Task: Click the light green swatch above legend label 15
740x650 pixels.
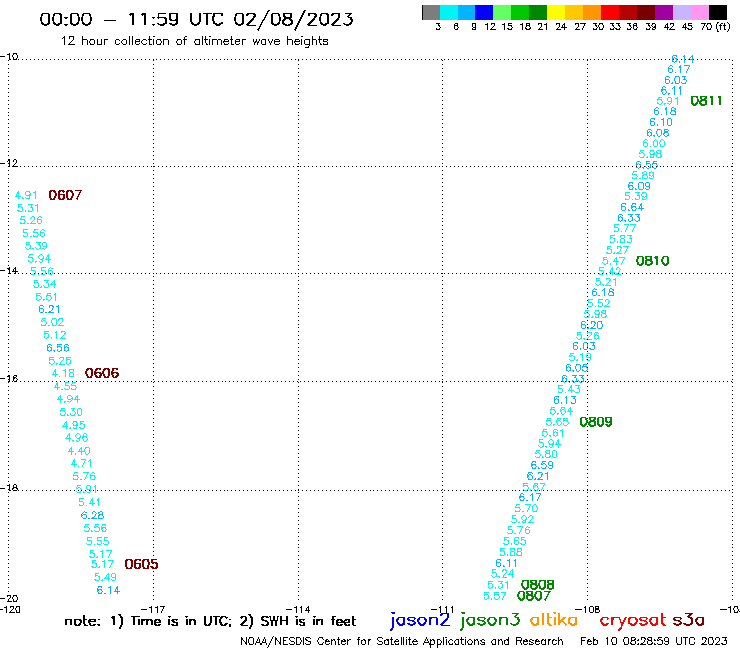Action: pos(502,12)
